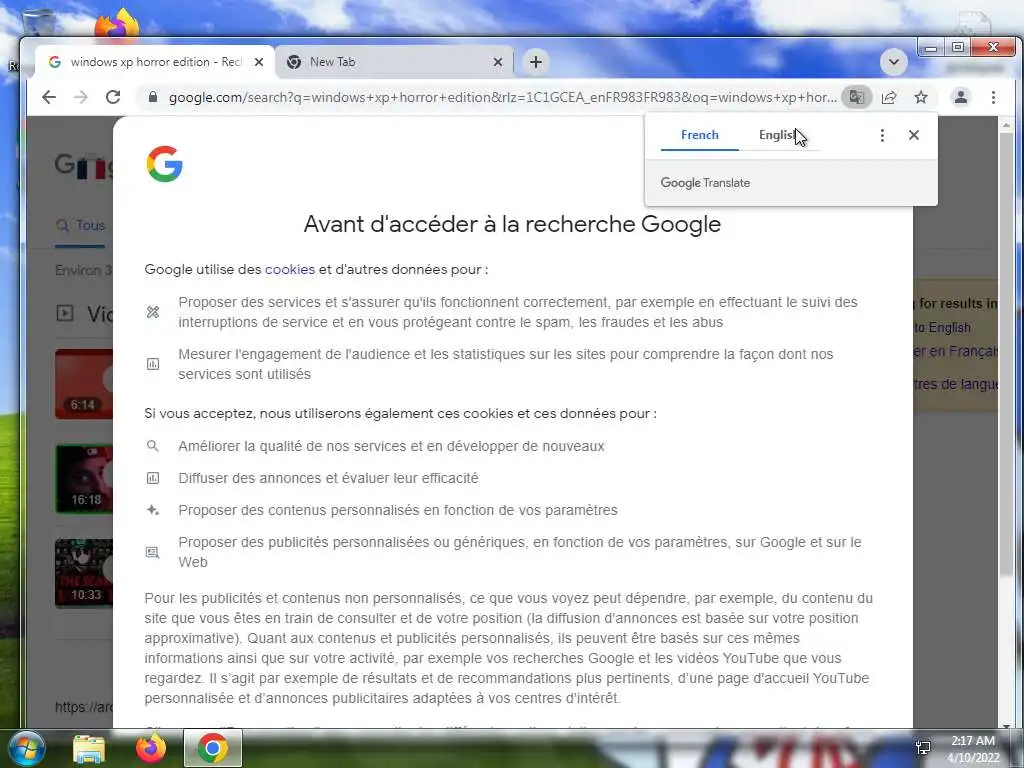
Task: Click the site lock icon in address bar
Action: click(x=153, y=97)
